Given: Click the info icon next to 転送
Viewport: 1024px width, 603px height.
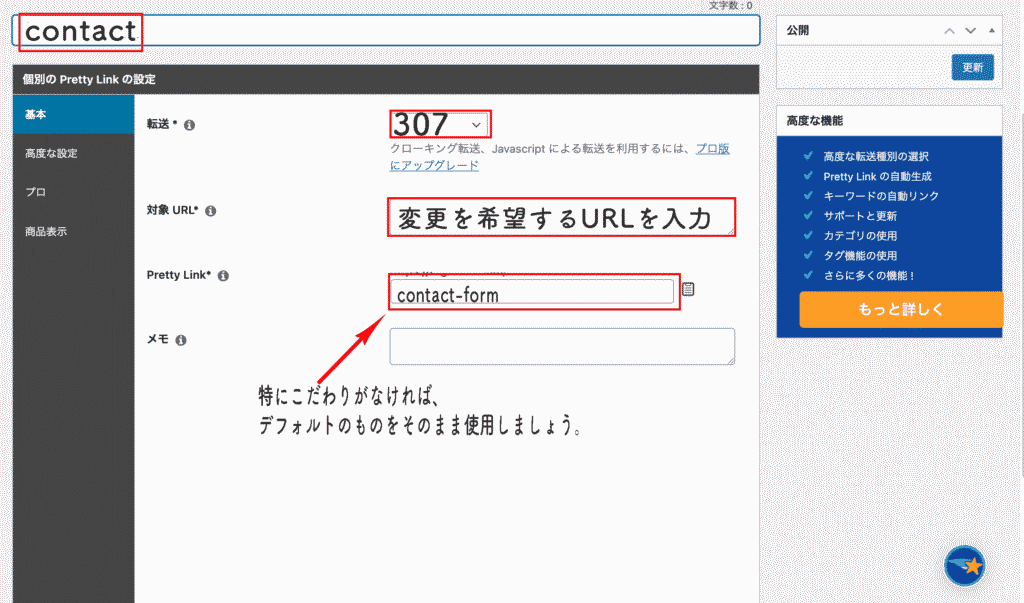Looking at the screenshot, I should pyautogui.click(x=190, y=125).
